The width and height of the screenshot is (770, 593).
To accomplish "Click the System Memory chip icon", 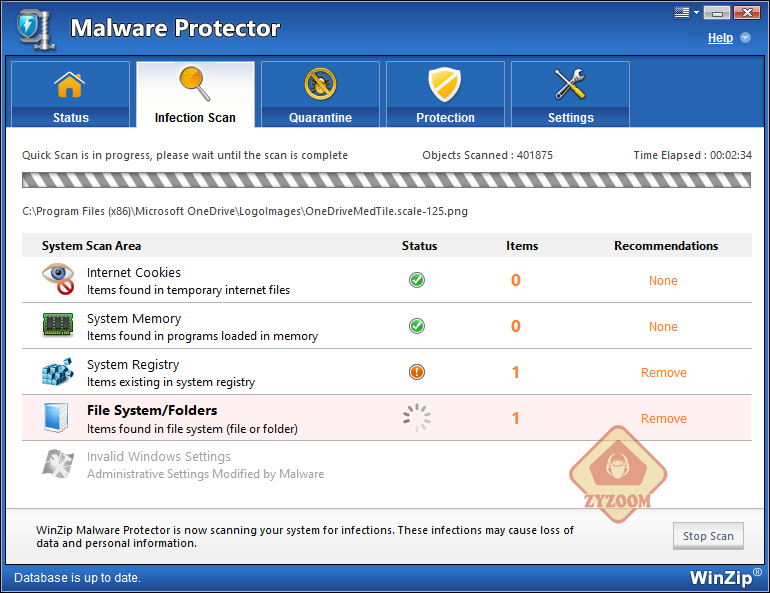I will [58, 324].
